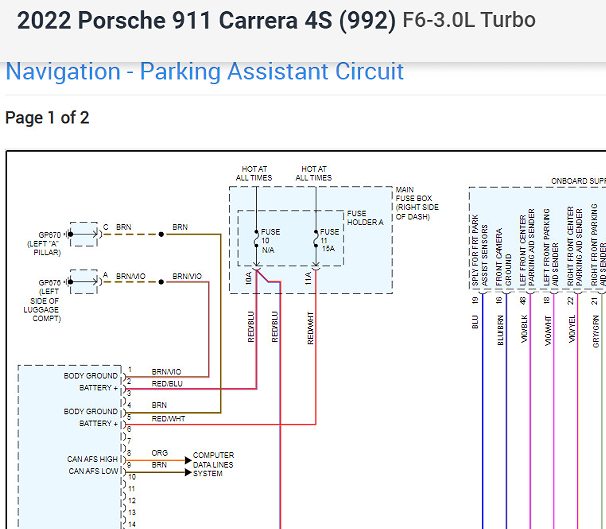This screenshot has width=606, height=529.
Task: Click the GP676 ground connector symbol
Action: tap(84, 281)
